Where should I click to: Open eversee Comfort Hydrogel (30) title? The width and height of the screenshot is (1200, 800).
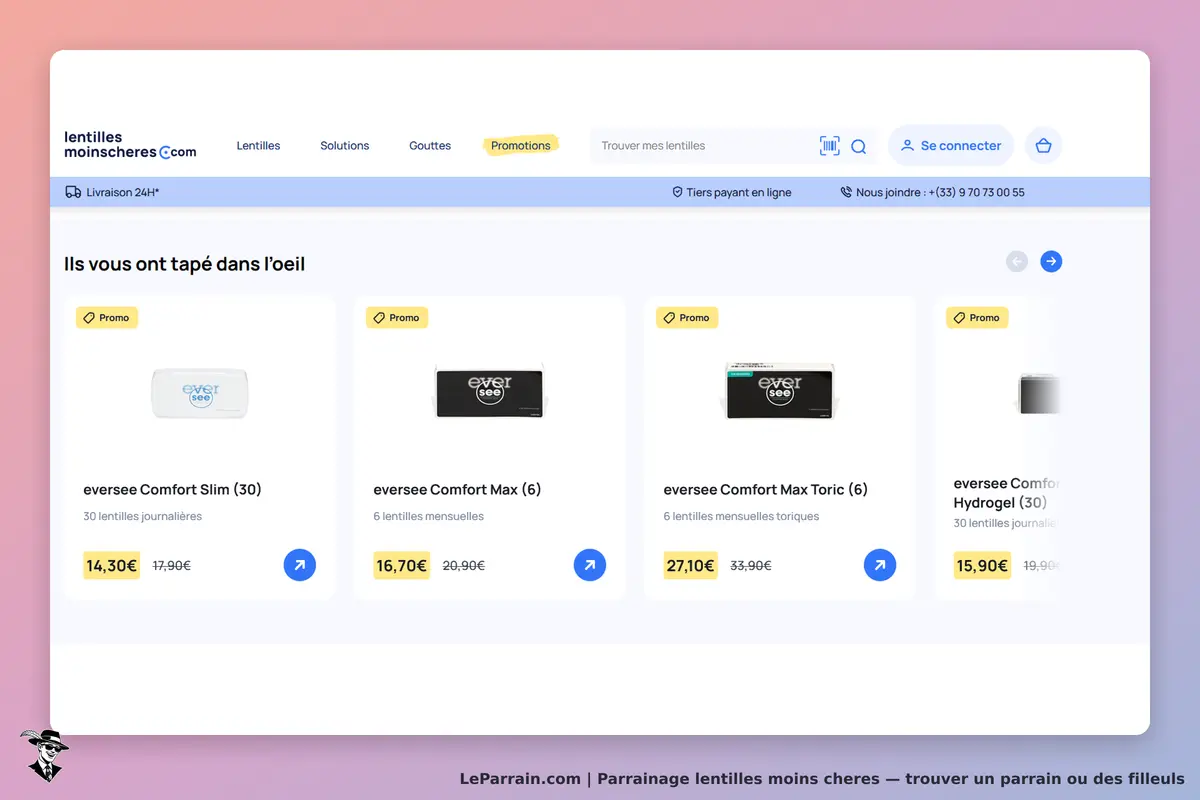[x=1005, y=493]
